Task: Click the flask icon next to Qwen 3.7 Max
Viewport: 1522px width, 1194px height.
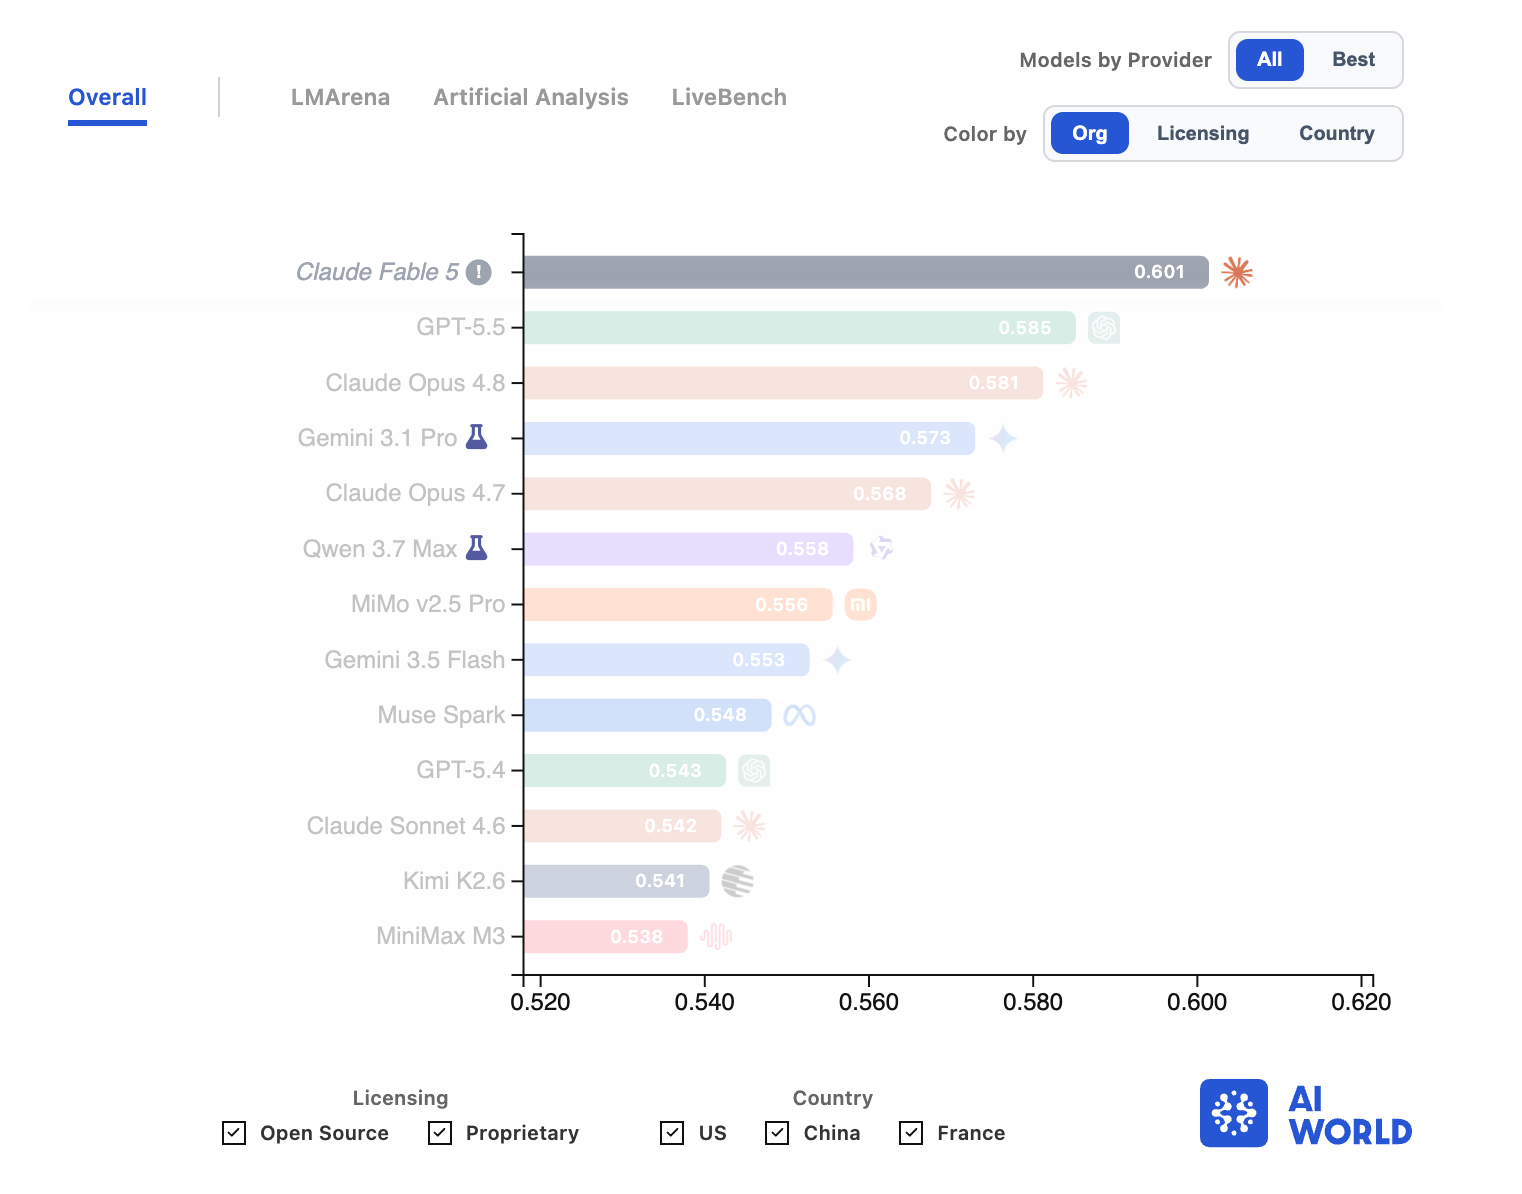Action: click(x=477, y=548)
